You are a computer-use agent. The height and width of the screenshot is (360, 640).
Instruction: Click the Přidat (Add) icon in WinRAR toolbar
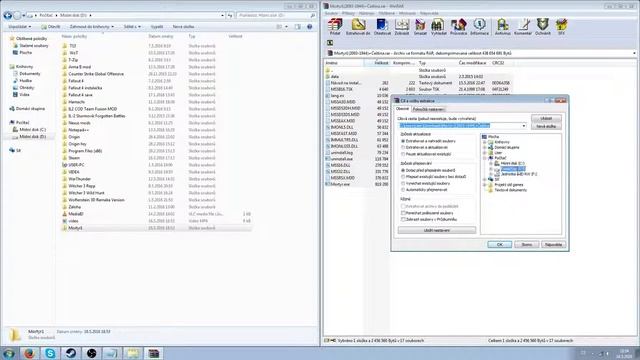tap(335, 27)
